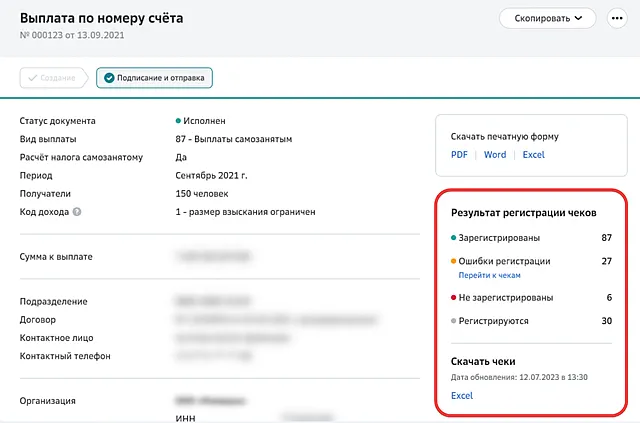640x423 pixels.
Task: Click the Результат регистрации чеков heading
Action: coord(523,213)
